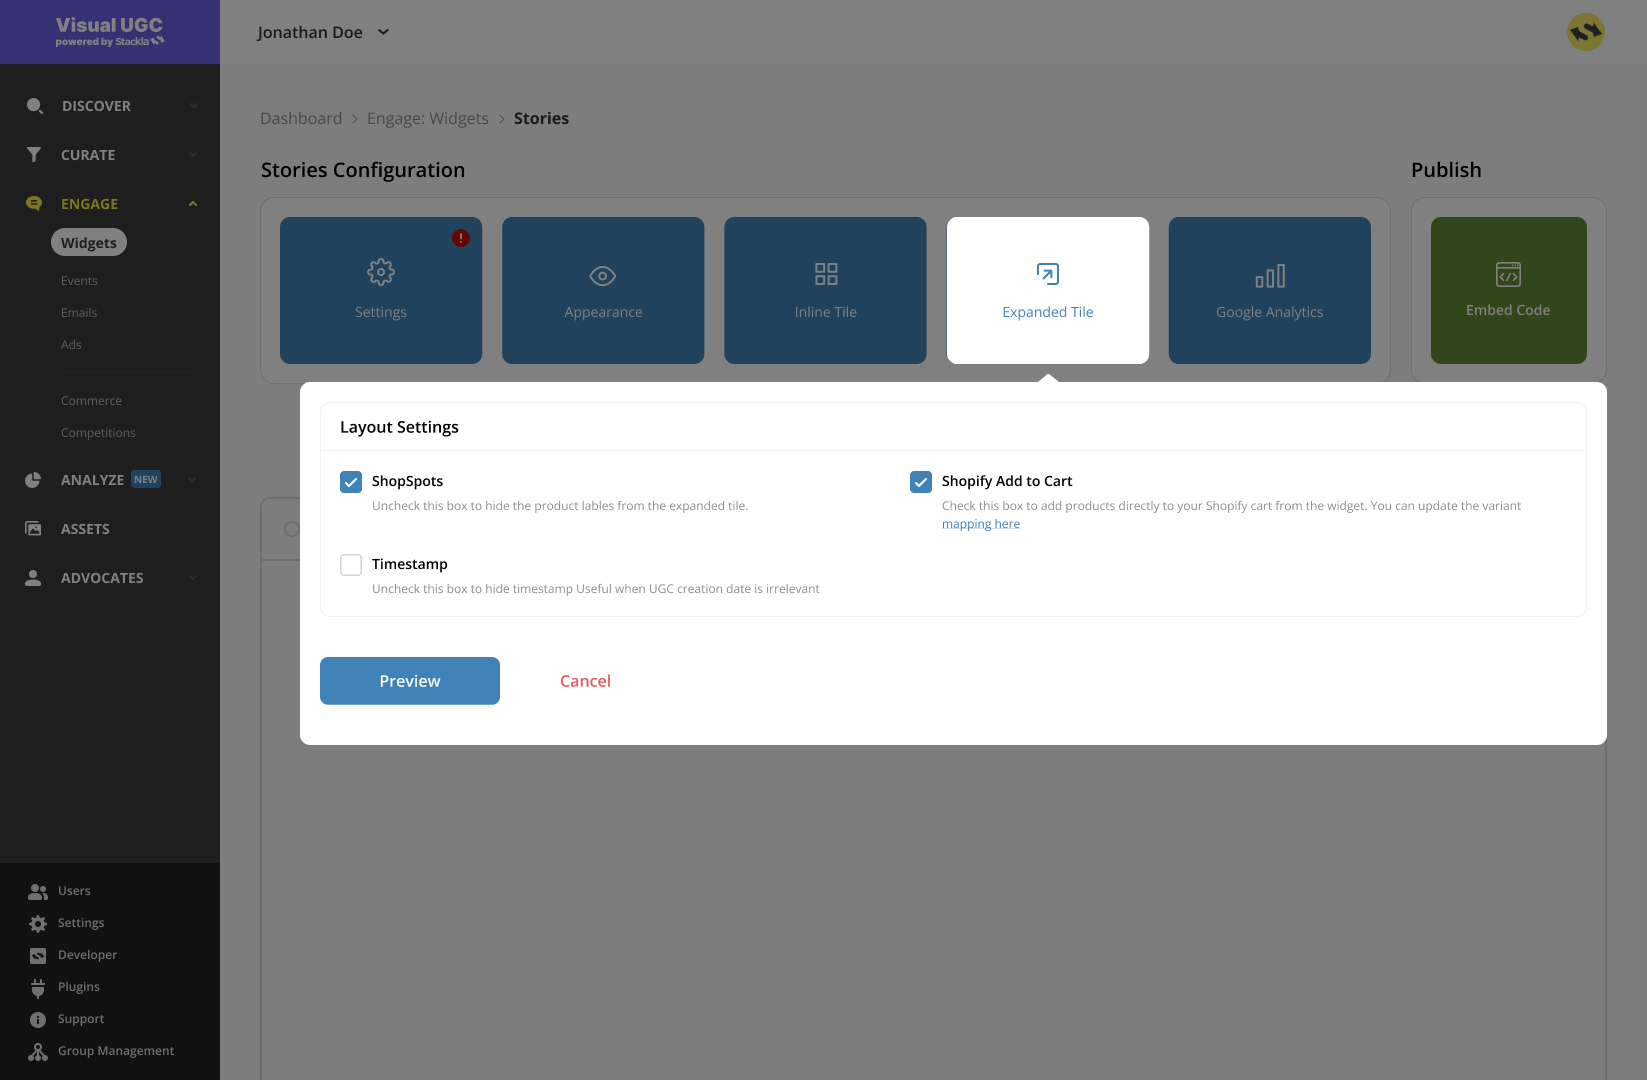Go to Events in Engage submenu
This screenshot has width=1647, height=1080.
coord(79,281)
